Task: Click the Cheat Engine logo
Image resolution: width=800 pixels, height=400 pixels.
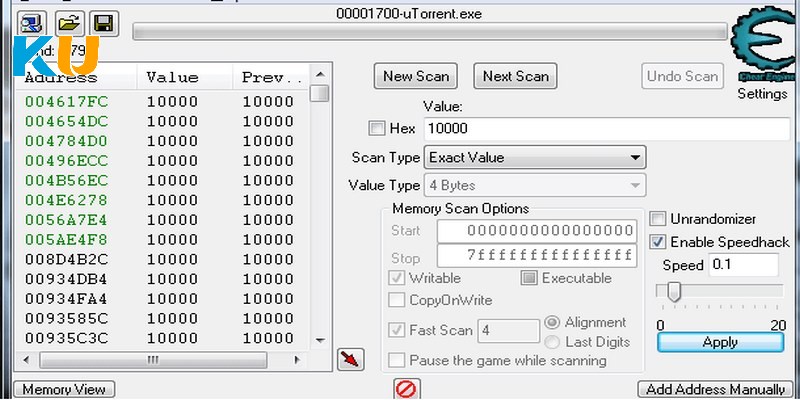Action: coord(764,43)
